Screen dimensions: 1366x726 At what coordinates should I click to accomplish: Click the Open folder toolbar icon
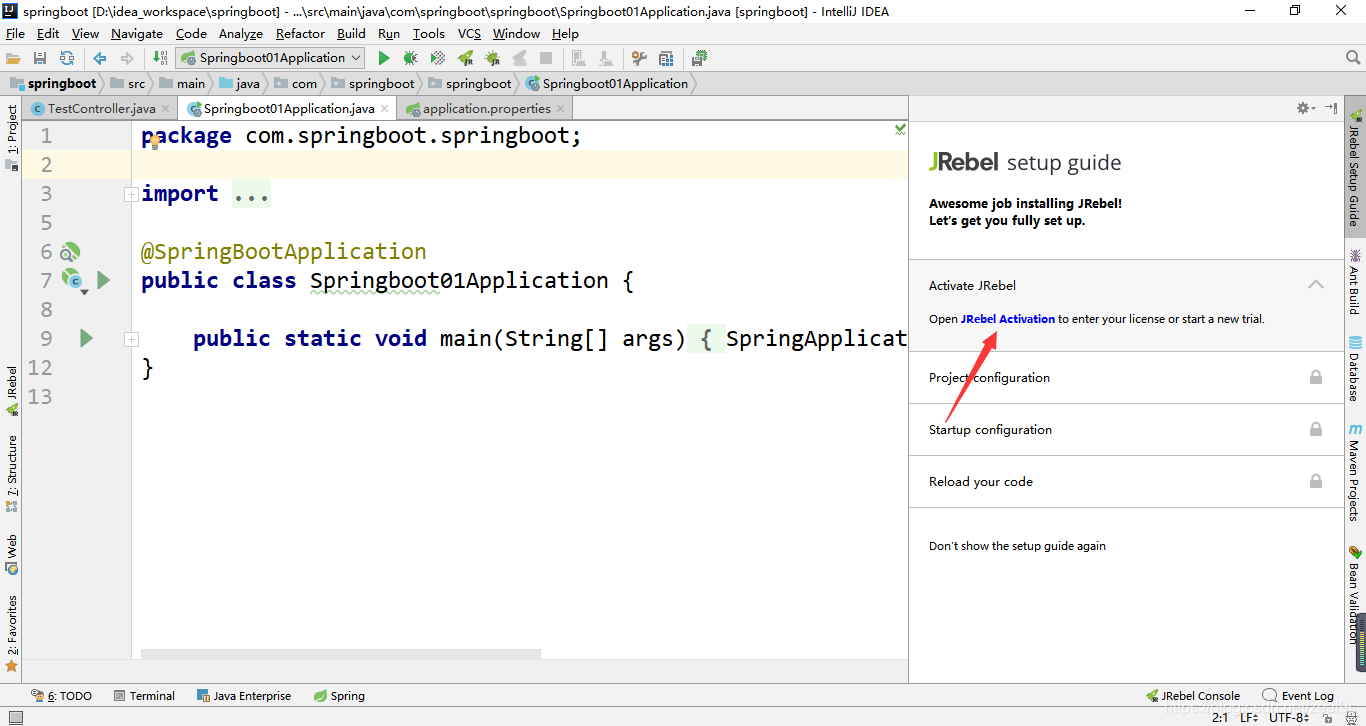(x=13, y=58)
